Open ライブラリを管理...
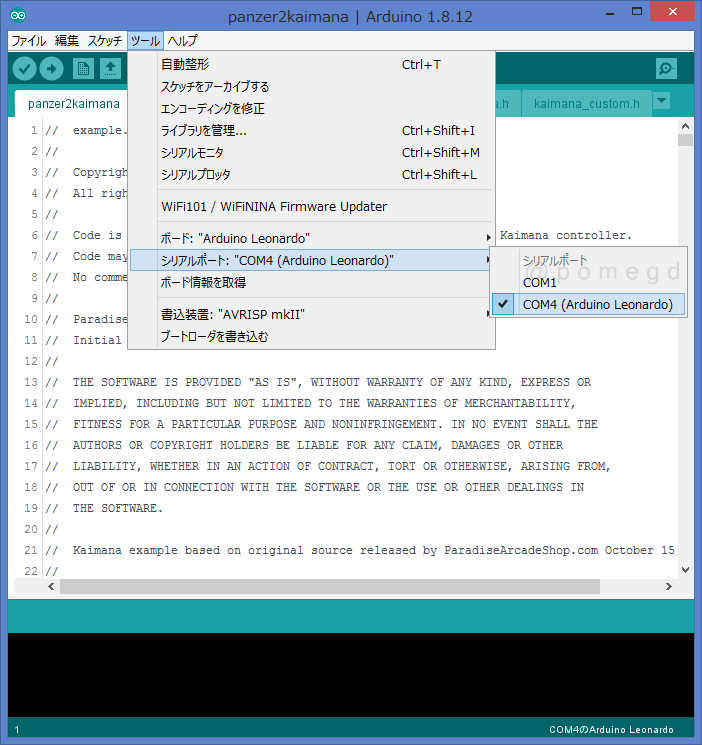The width and height of the screenshot is (702, 745). click(x=311, y=131)
